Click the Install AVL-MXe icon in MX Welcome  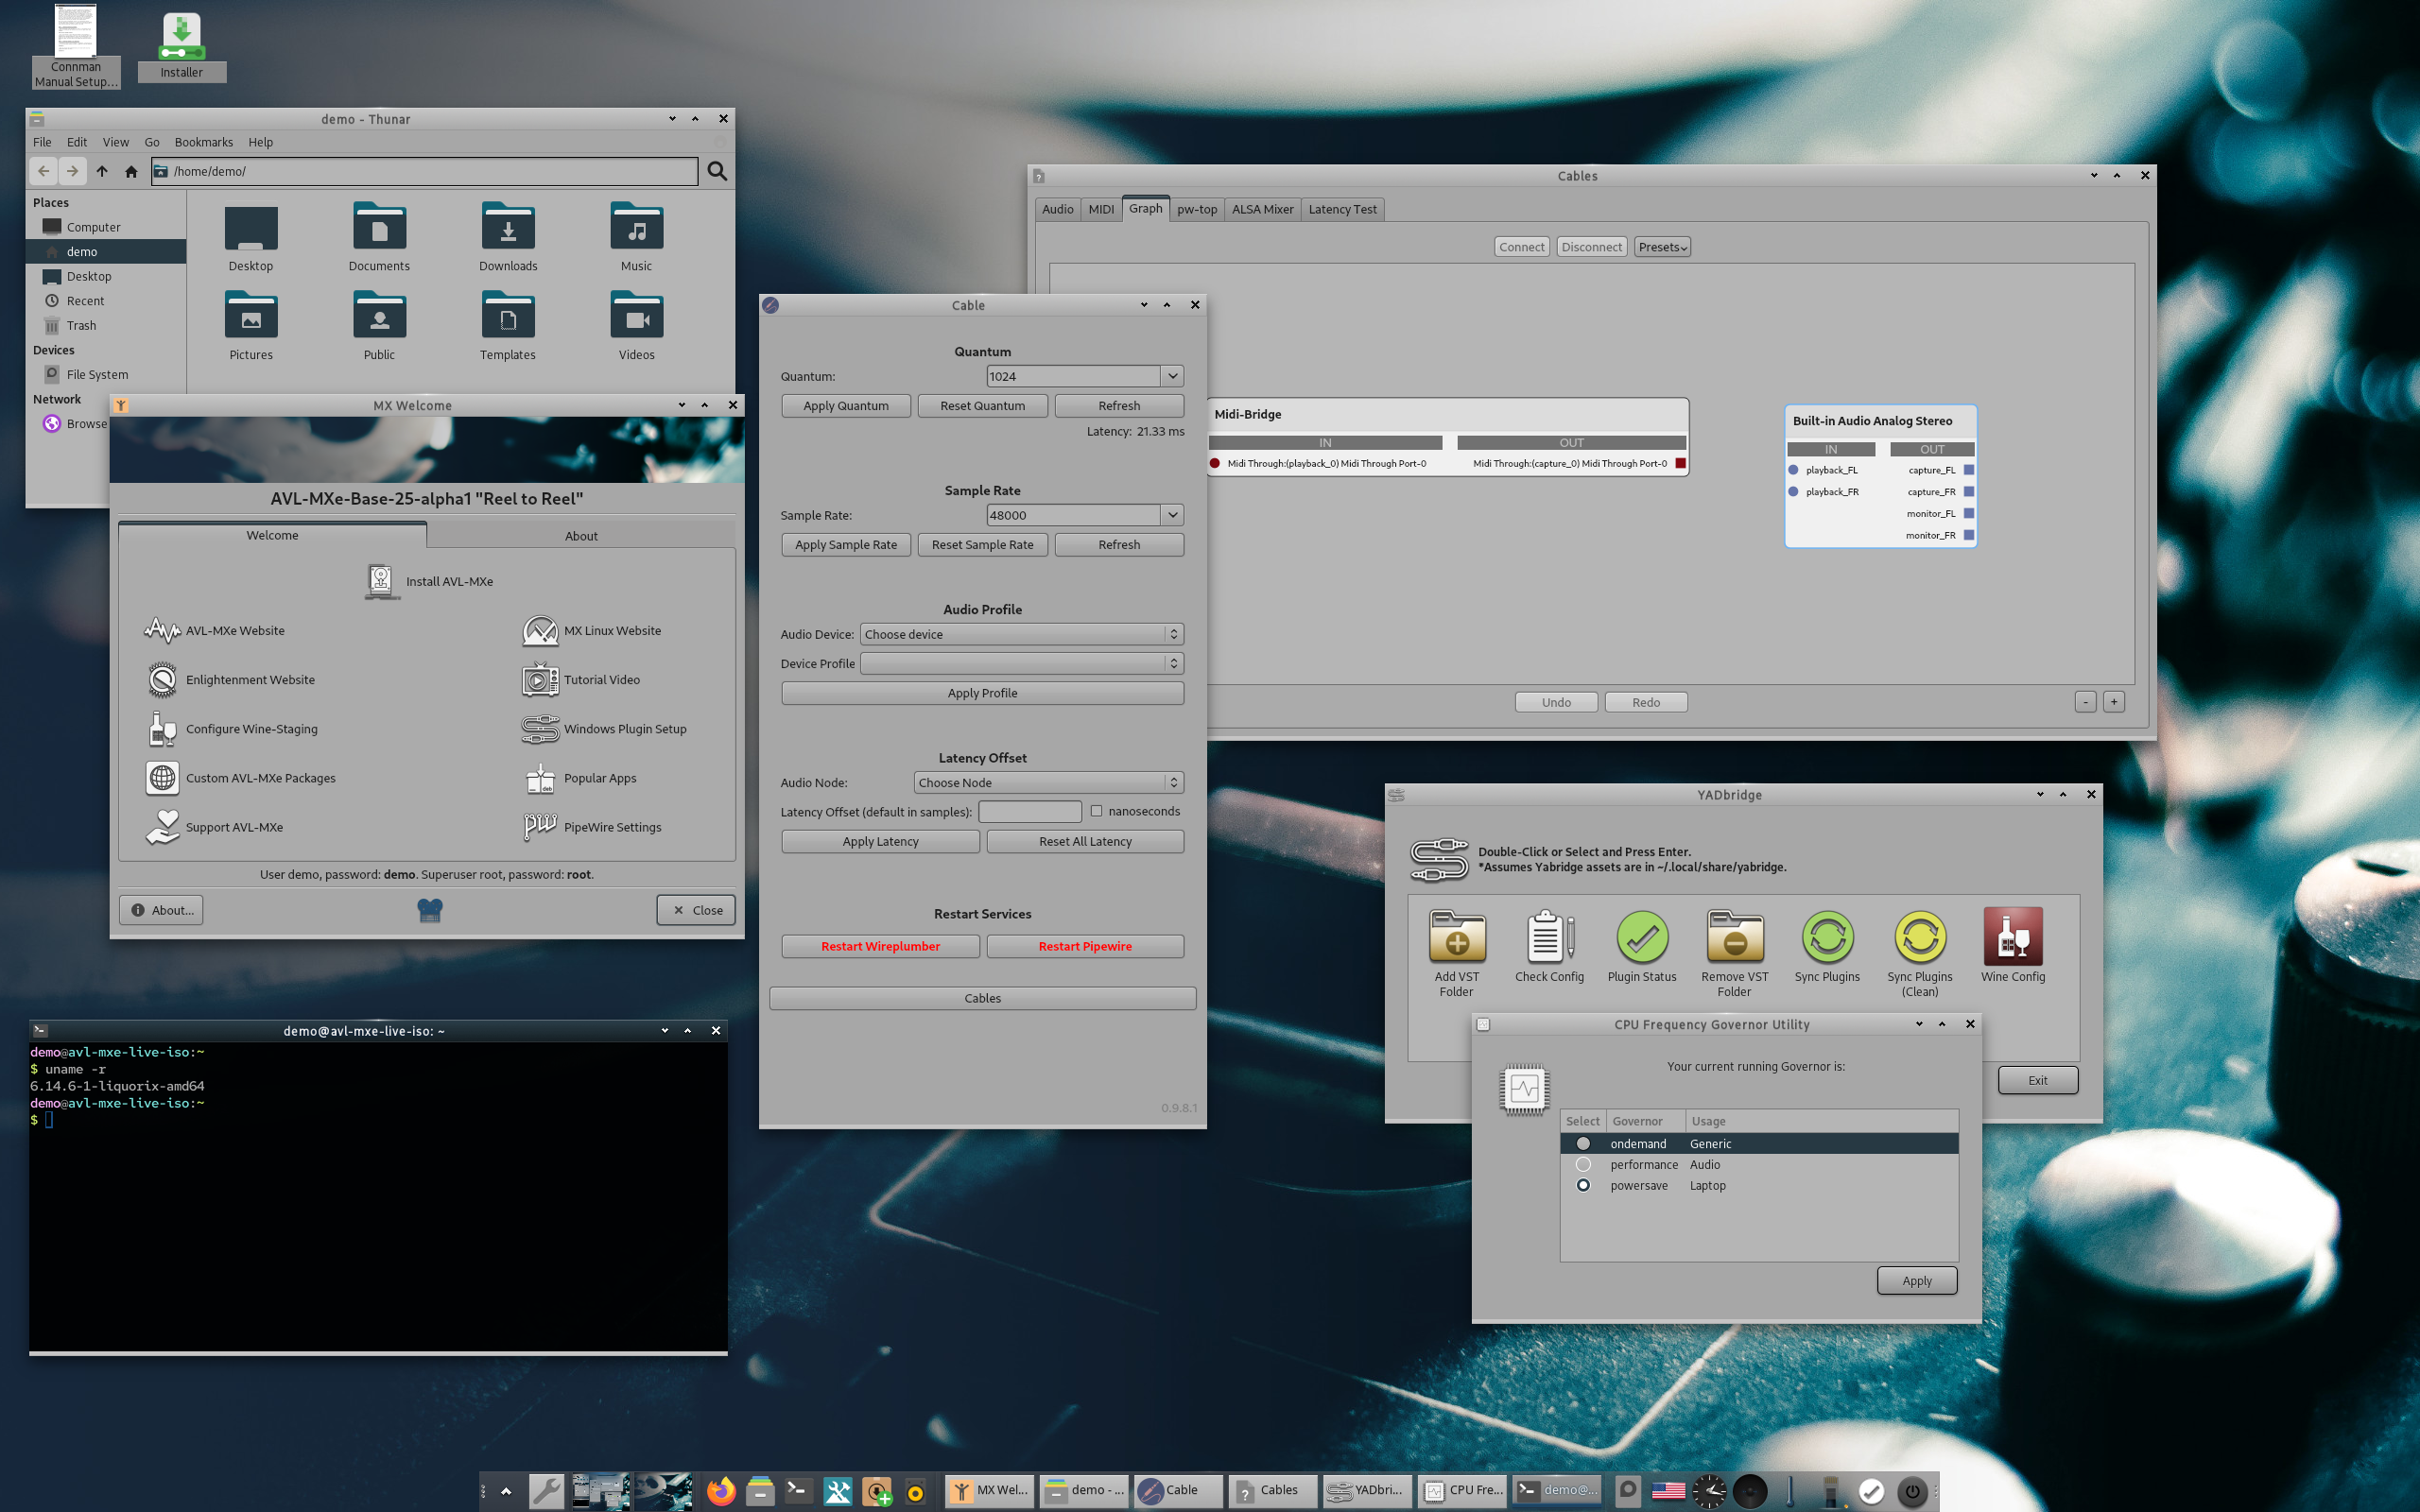click(x=380, y=581)
